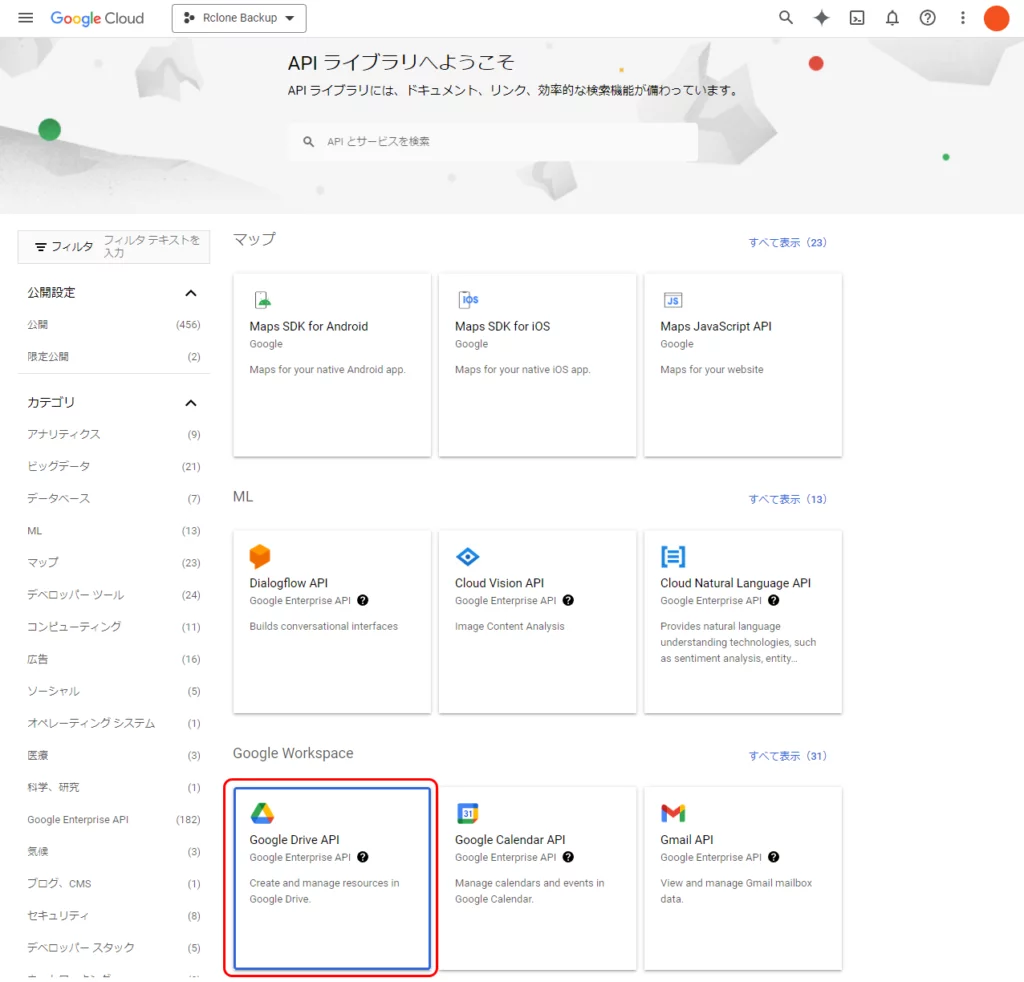
Task: Select the マップ category in sidebar
Action: pos(114,563)
